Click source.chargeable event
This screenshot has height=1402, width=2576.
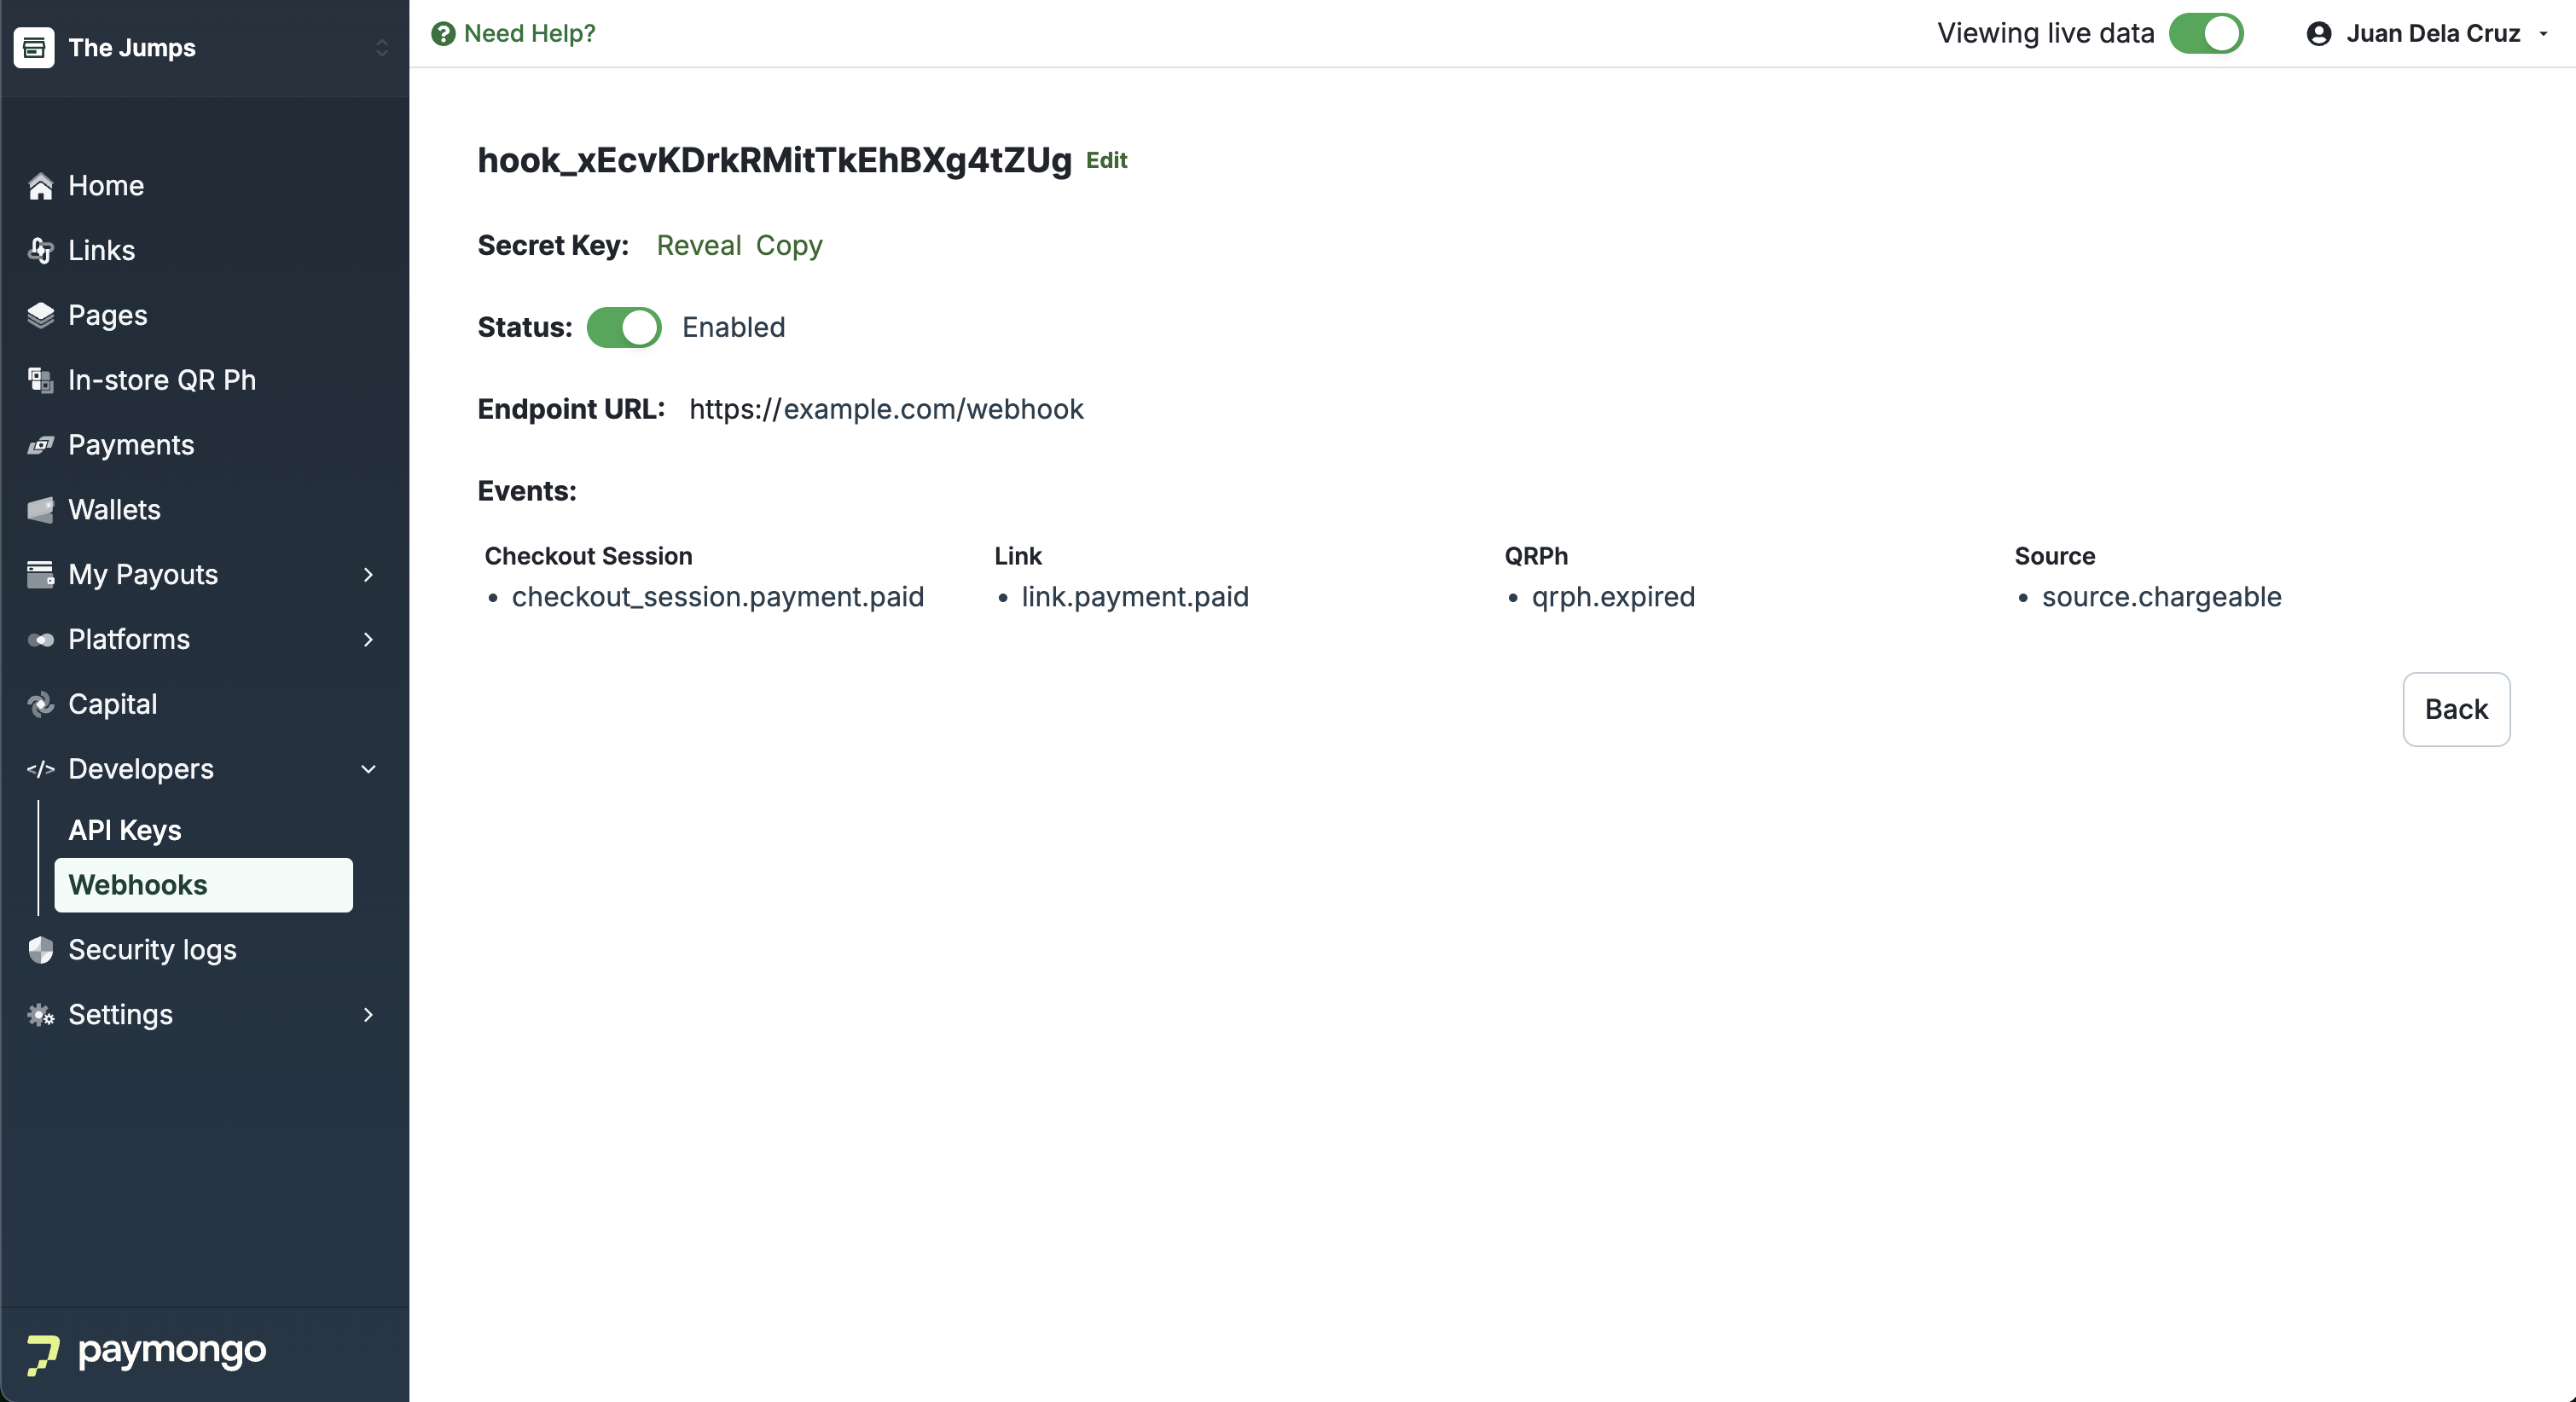click(x=2161, y=597)
